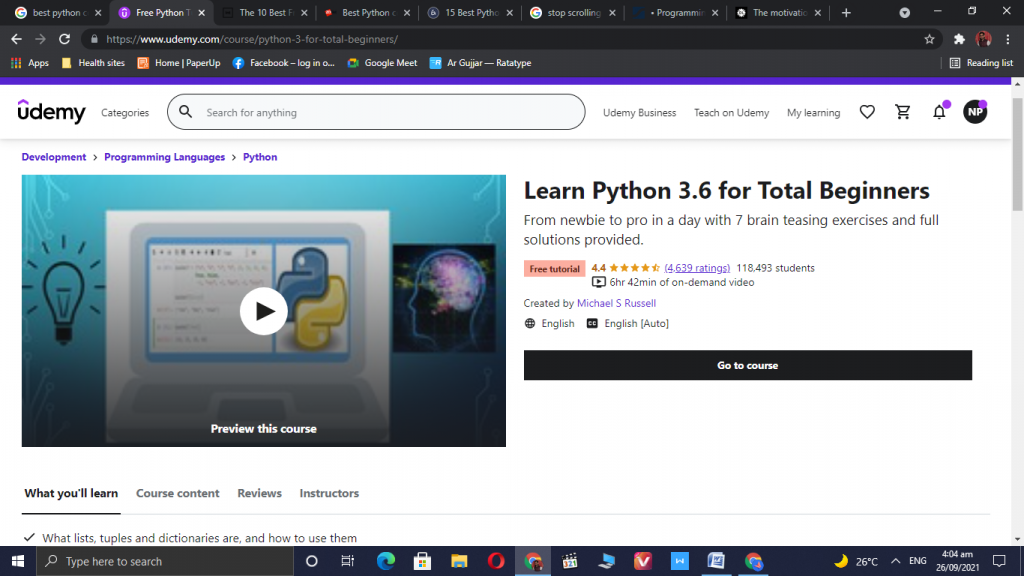Open the NP profile avatar
The image size is (1024, 576).
click(975, 112)
